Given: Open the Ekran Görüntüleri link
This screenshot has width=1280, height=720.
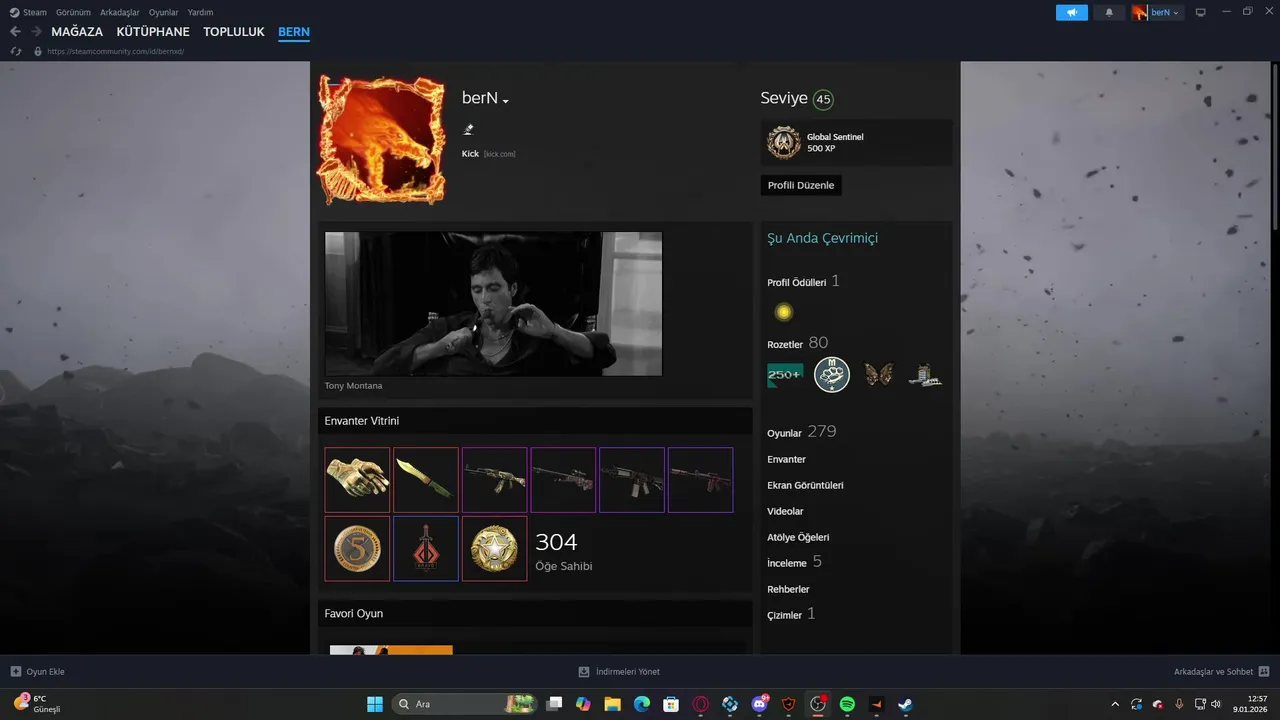Looking at the screenshot, I should tap(805, 485).
